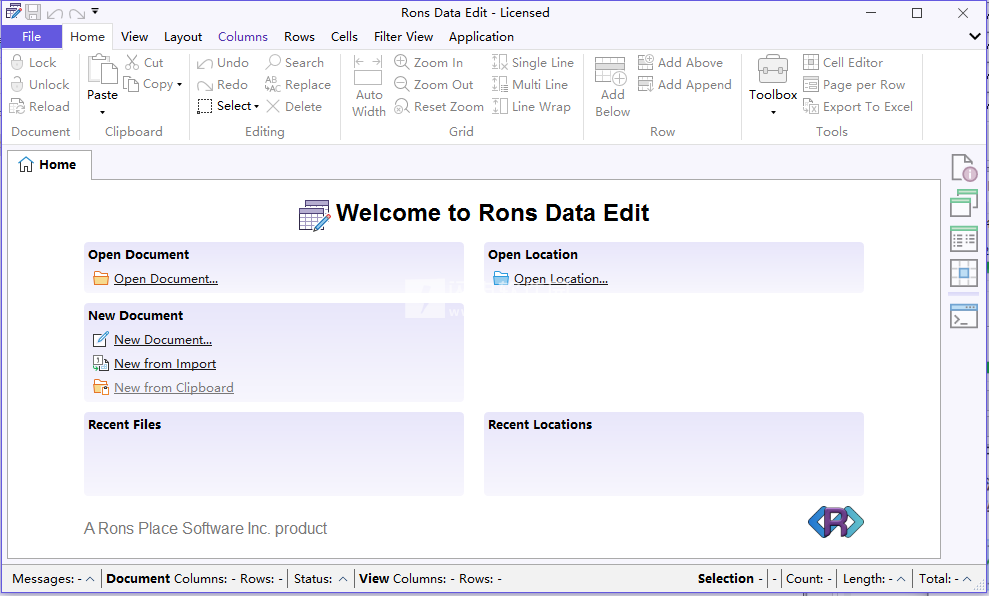
Task: Click the New from Clipboard link
Action: coord(173,388)
